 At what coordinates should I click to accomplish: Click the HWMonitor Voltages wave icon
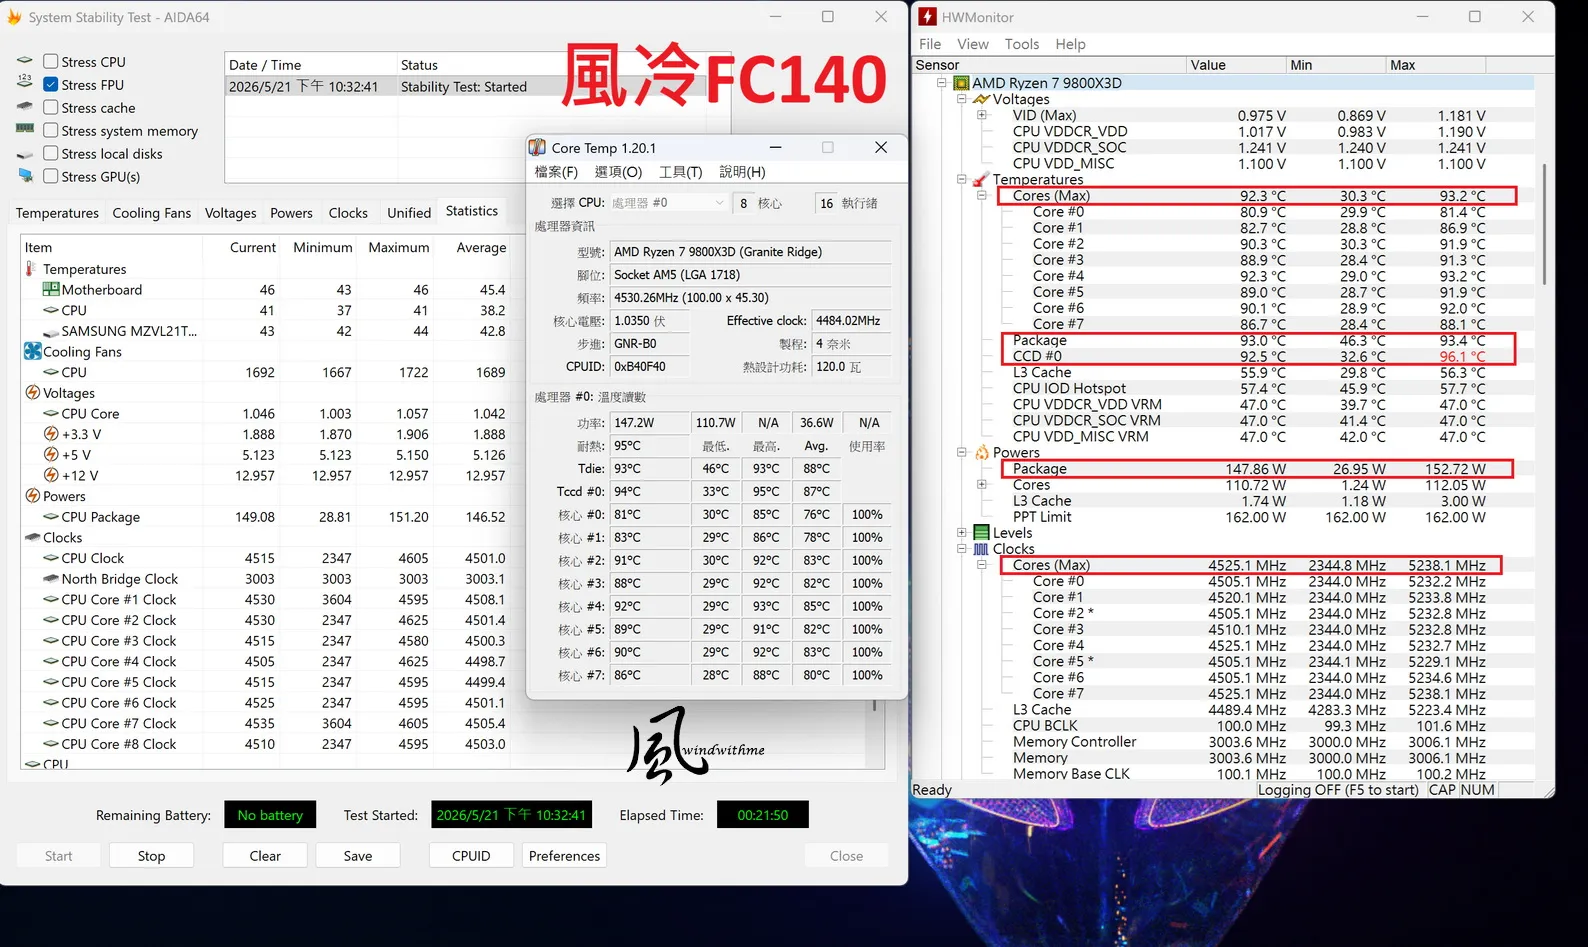point(981,99)
